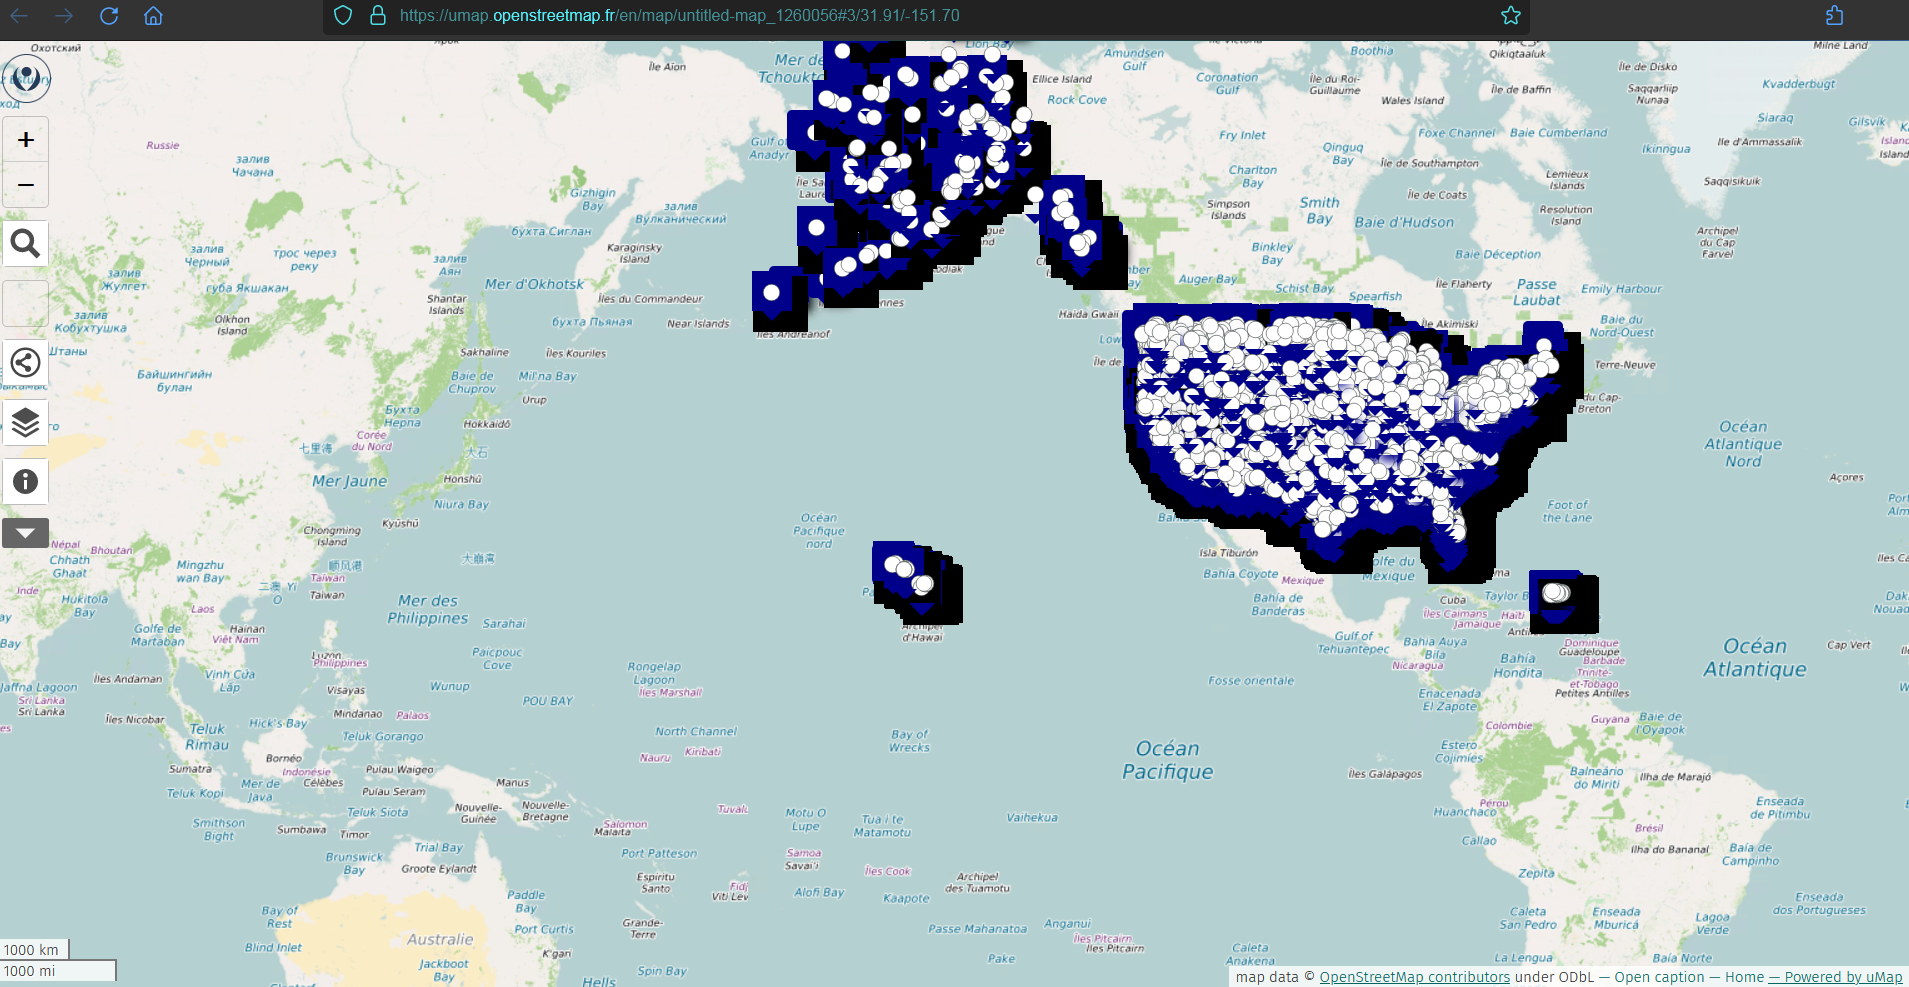Select the isolated marker near Iles Andreanof
Image resolution: width=1909 pixels, height=987 pixels.
772,293
